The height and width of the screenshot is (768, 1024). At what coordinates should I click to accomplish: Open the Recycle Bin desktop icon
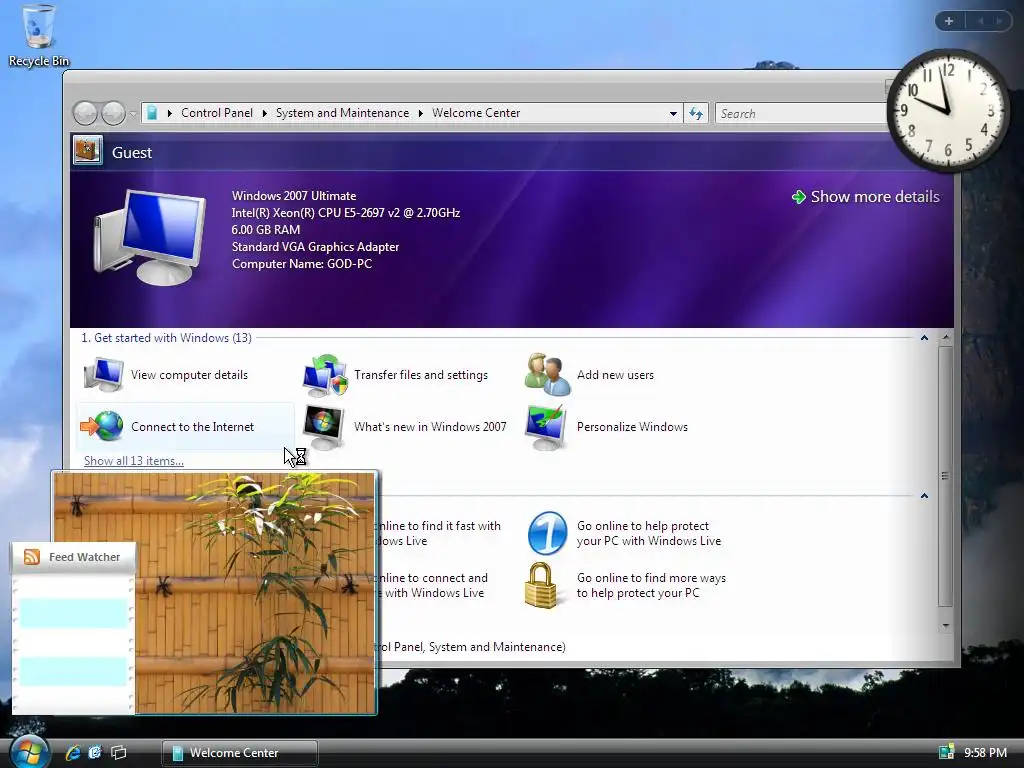39,35
